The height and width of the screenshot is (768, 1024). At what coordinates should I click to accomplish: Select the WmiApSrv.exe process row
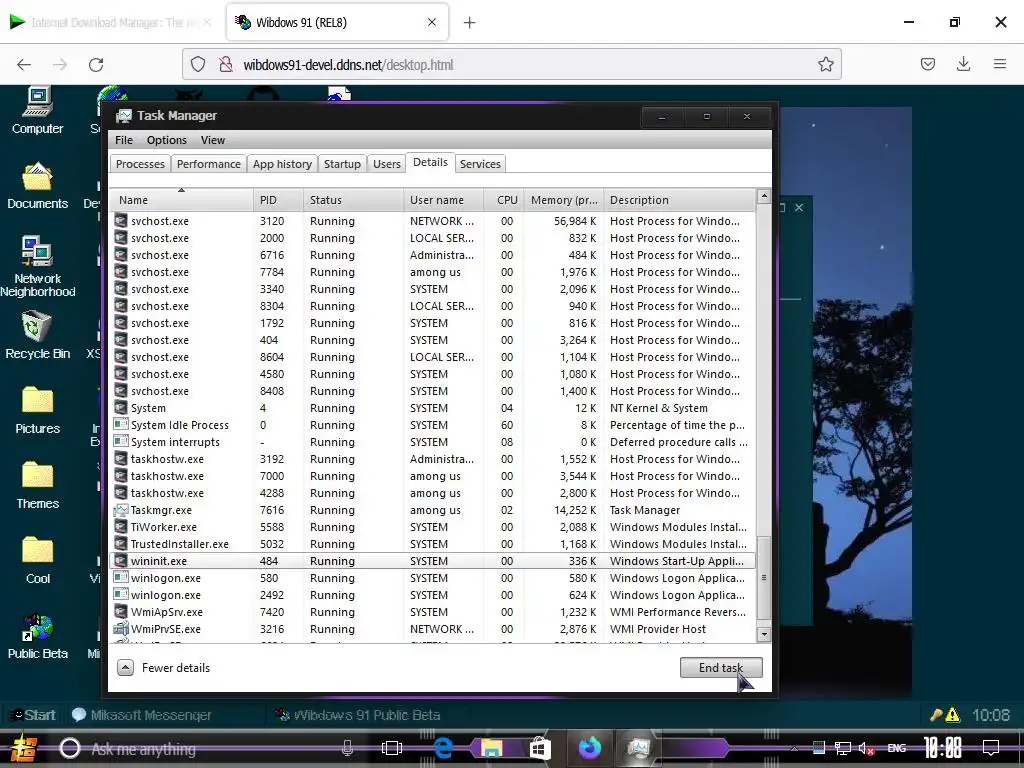[432, 612]
